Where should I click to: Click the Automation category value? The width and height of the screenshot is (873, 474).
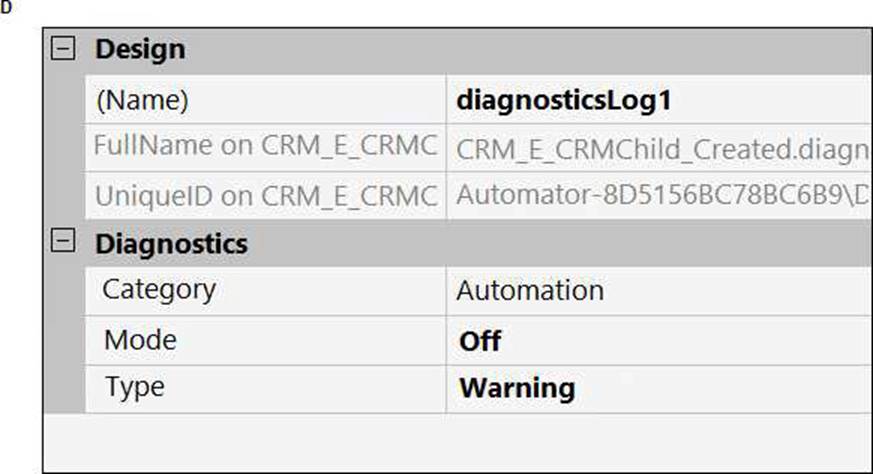(x=530, y=291)
